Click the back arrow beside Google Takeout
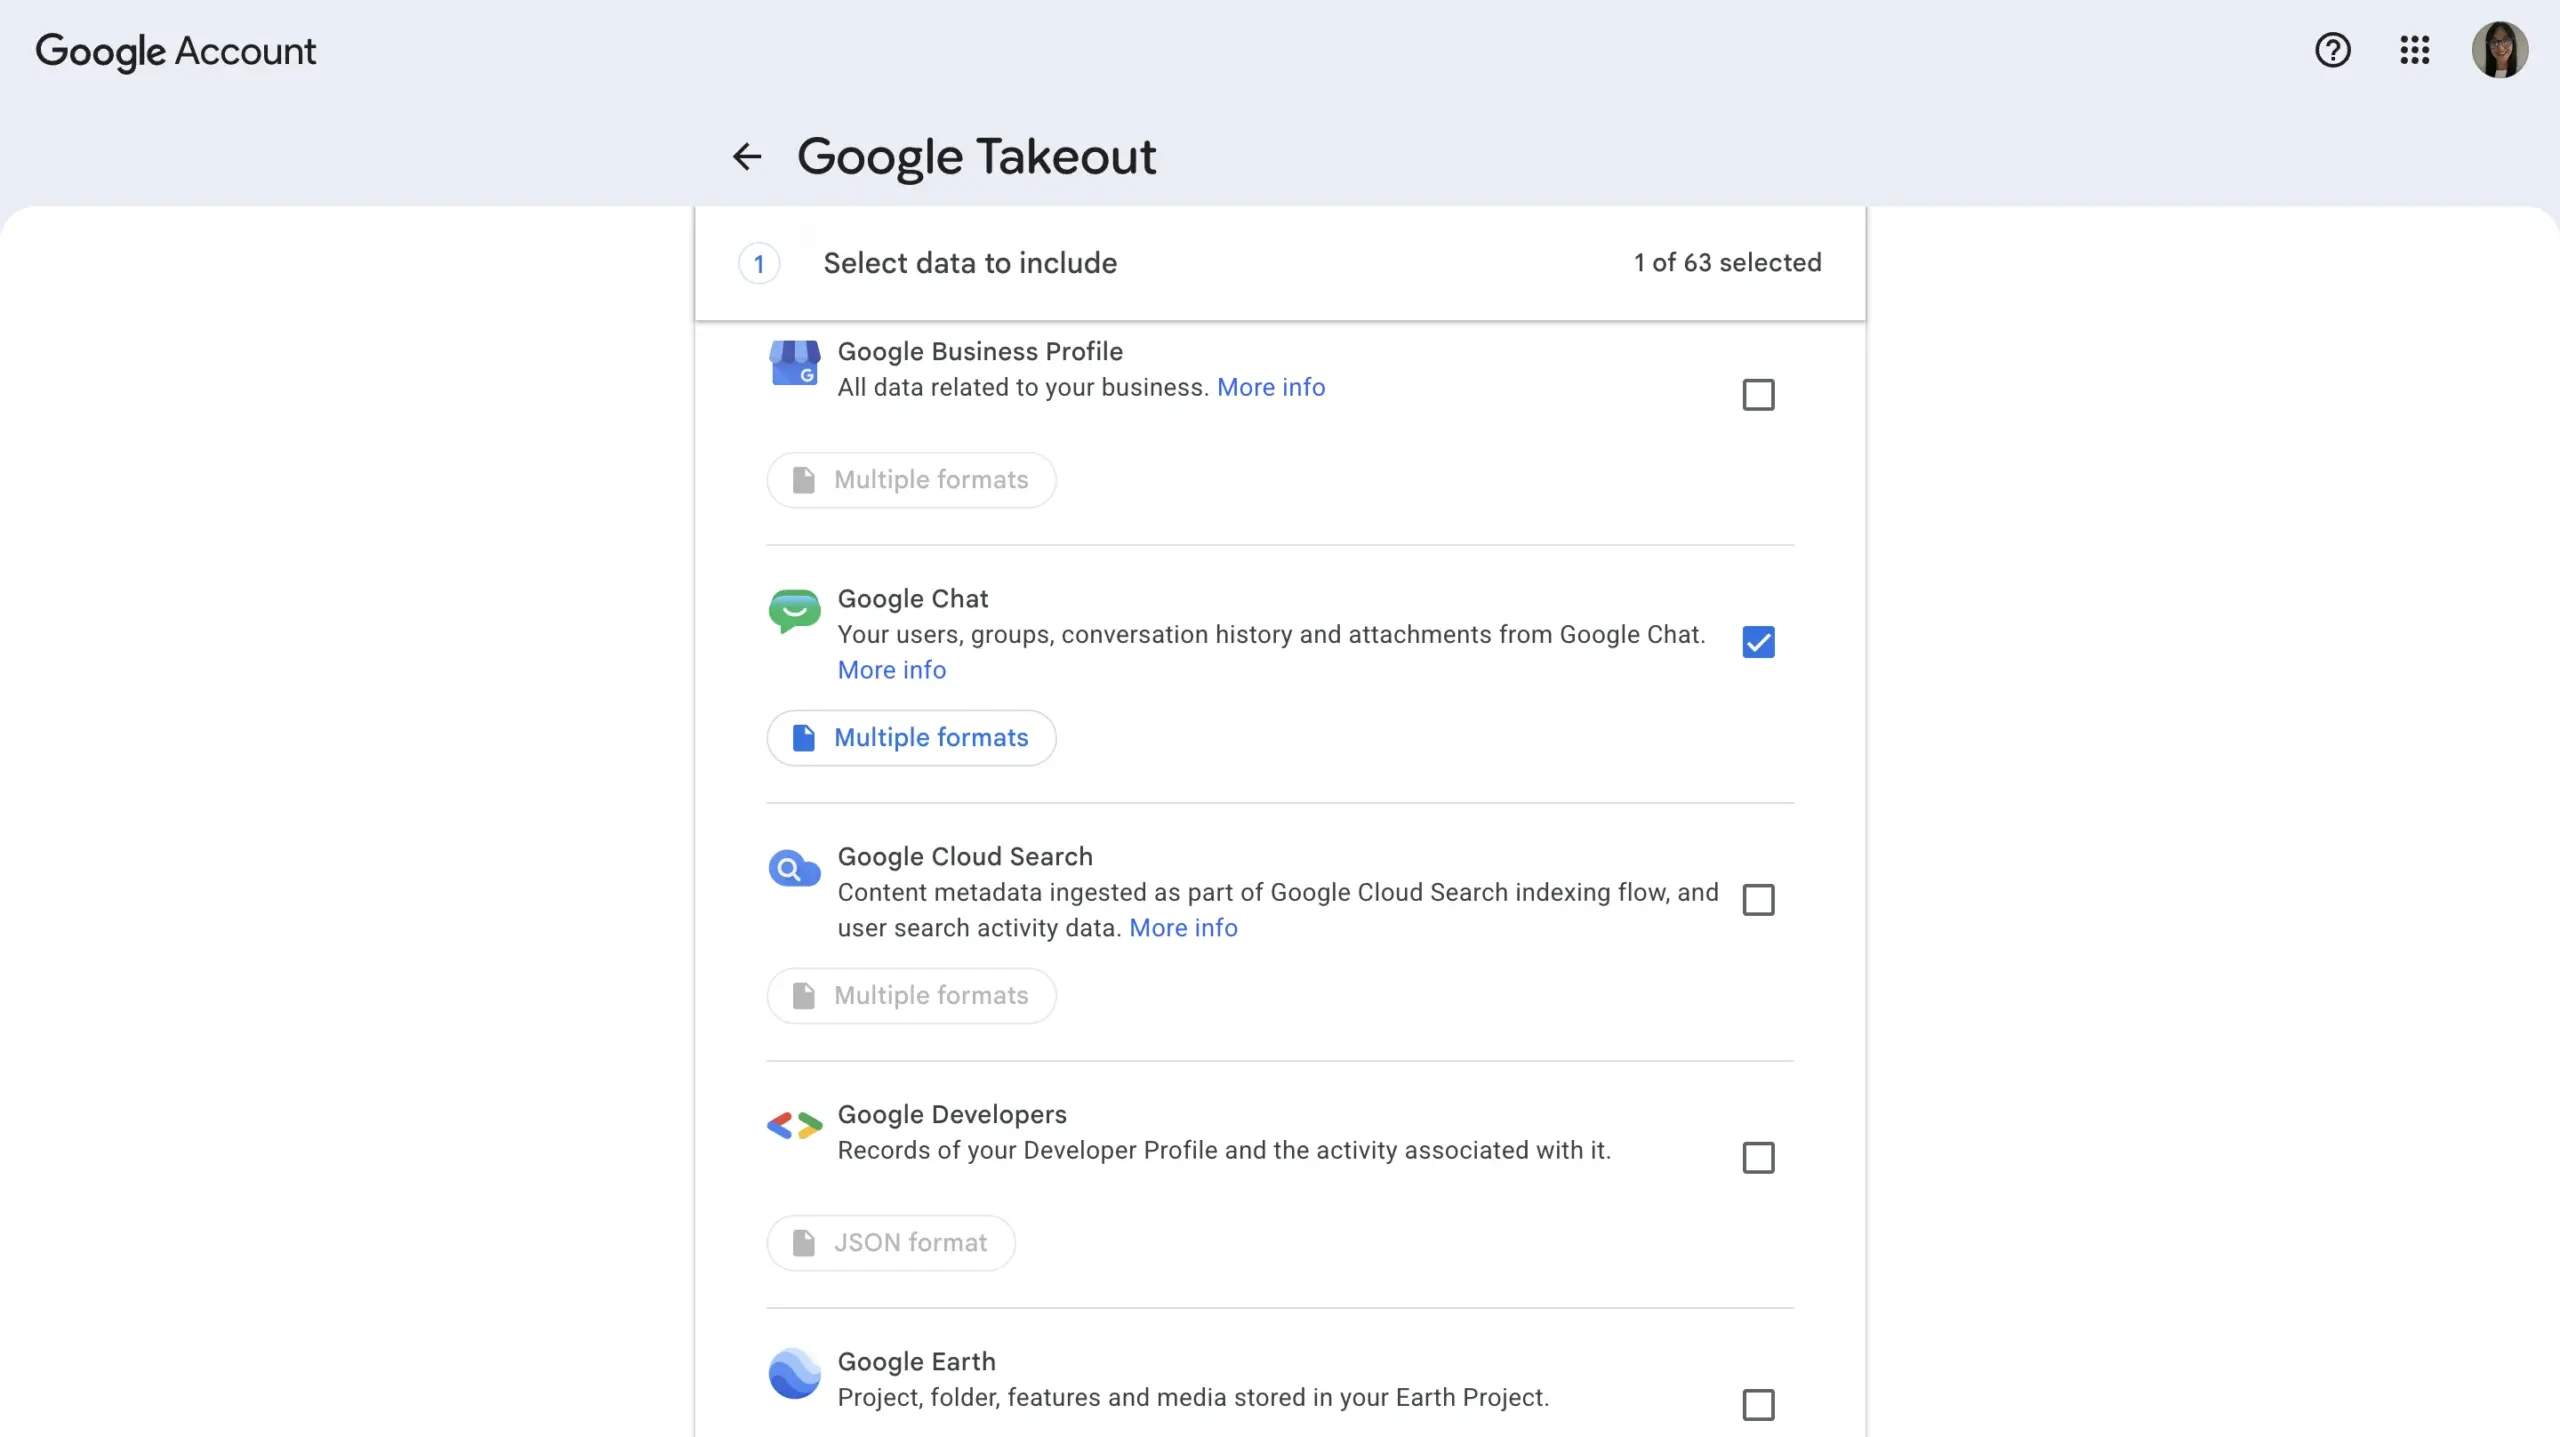 tap(747, 157)
